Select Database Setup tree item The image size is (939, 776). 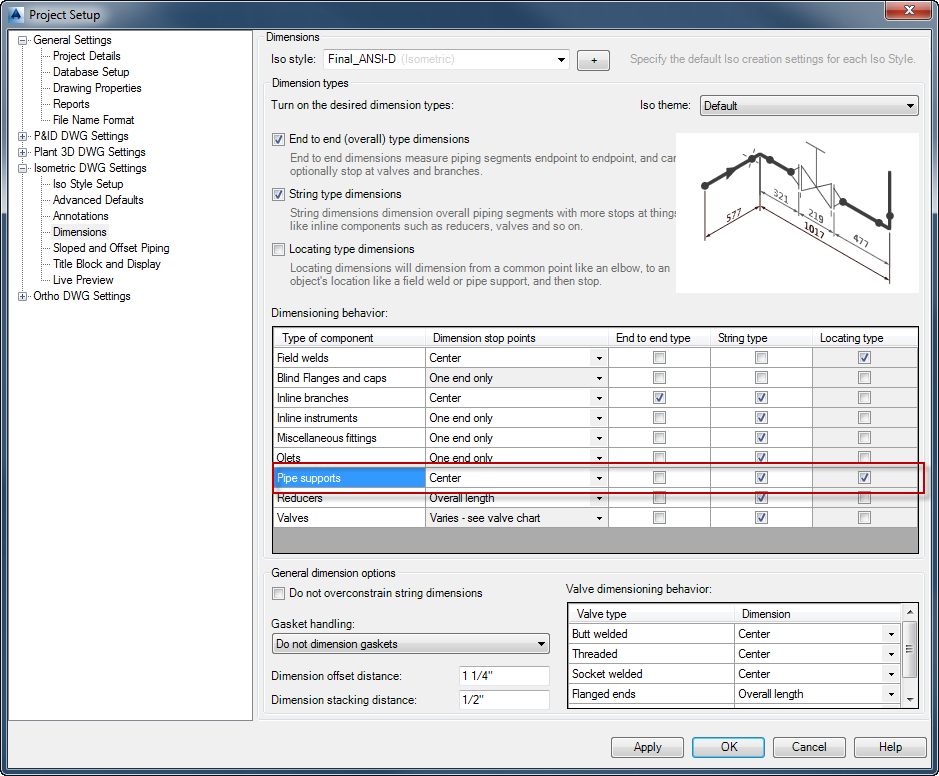(x=91, y=72)
